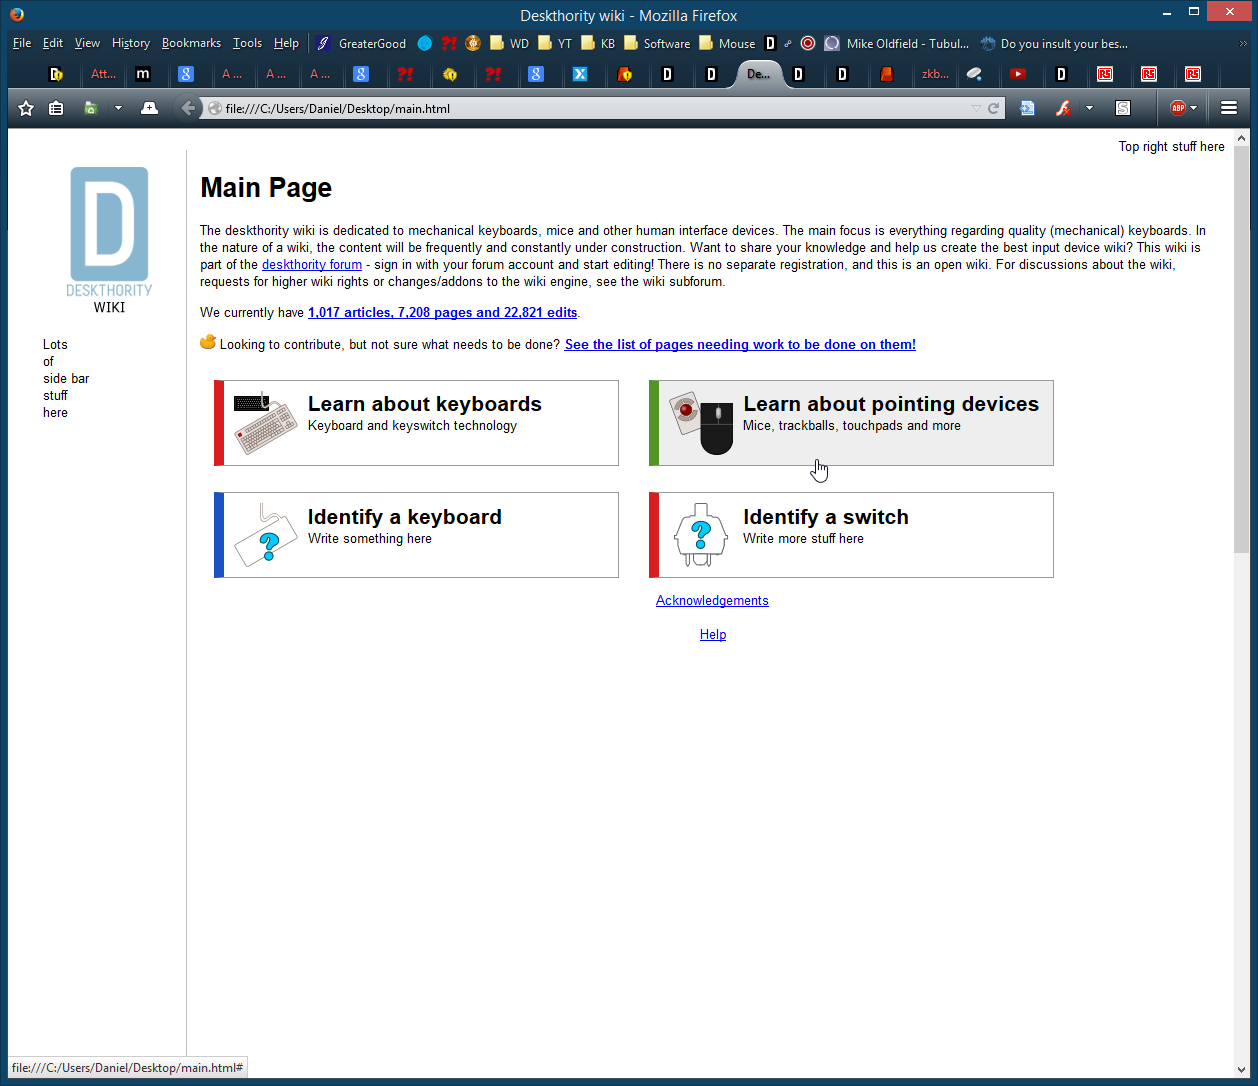This screenshot has width=1258, height=1086.
Task: Open the Bookmarks menu
Action: (x=191, y=43)
